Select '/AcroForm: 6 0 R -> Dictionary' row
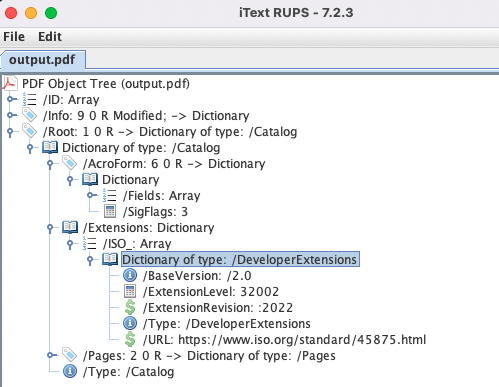This screenshot has width=499, height=387. [174, 164]
